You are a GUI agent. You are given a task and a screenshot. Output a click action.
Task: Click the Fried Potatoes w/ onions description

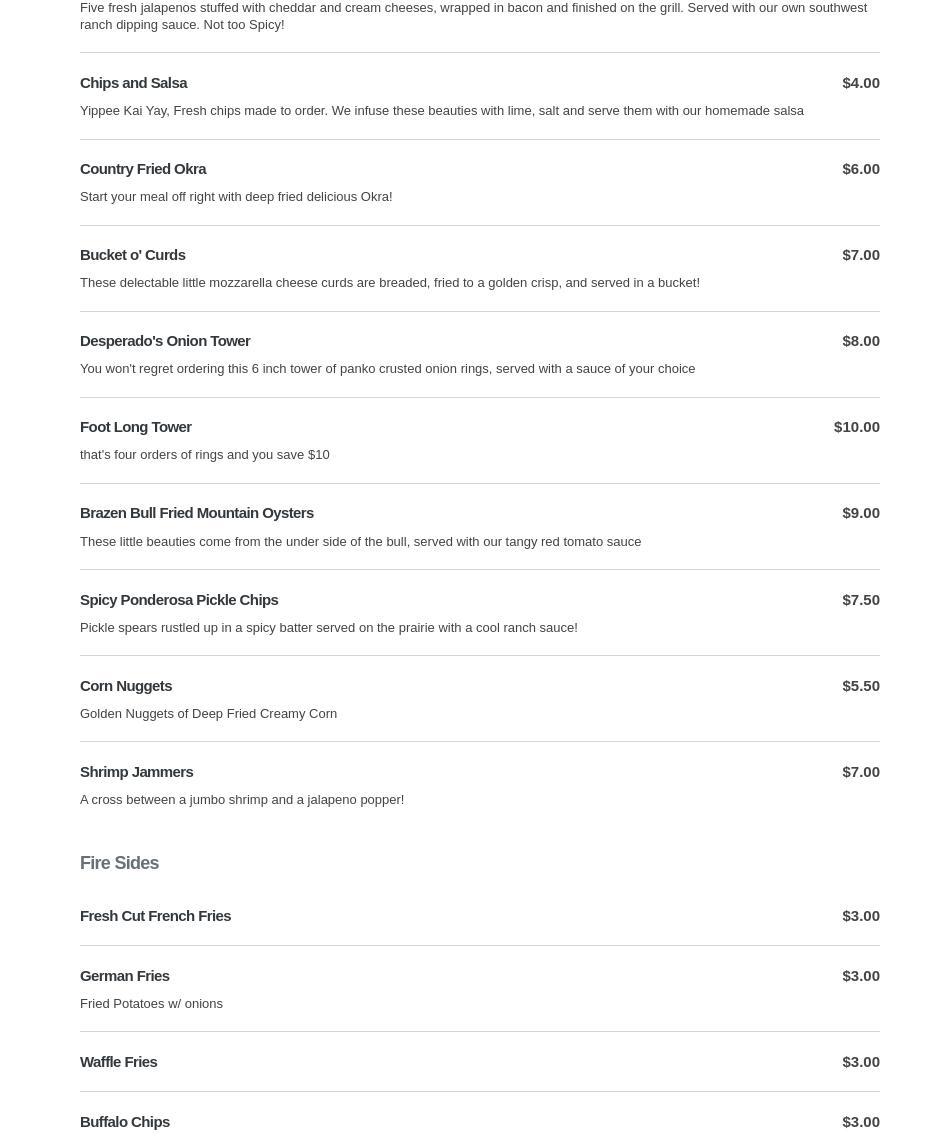(151, 1004)
